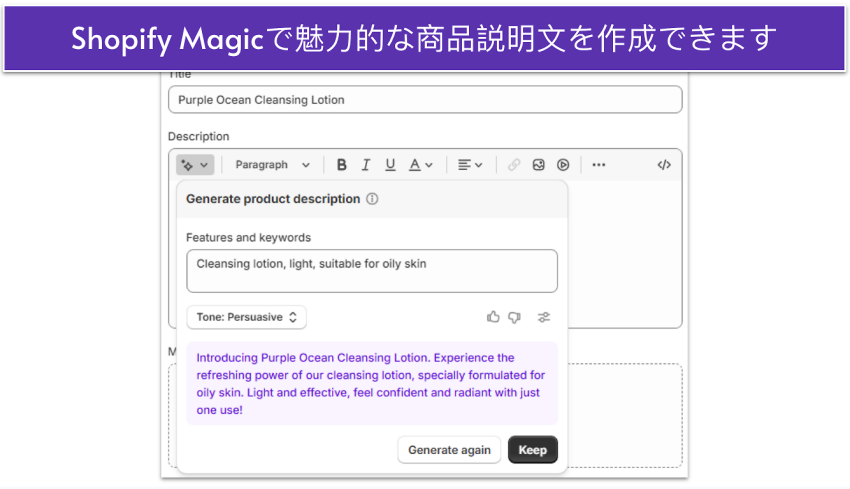Viewport: 850px width, 489px height.
Task: Click the info icon beside Generate product description
Action: click(x=372, y=199)
